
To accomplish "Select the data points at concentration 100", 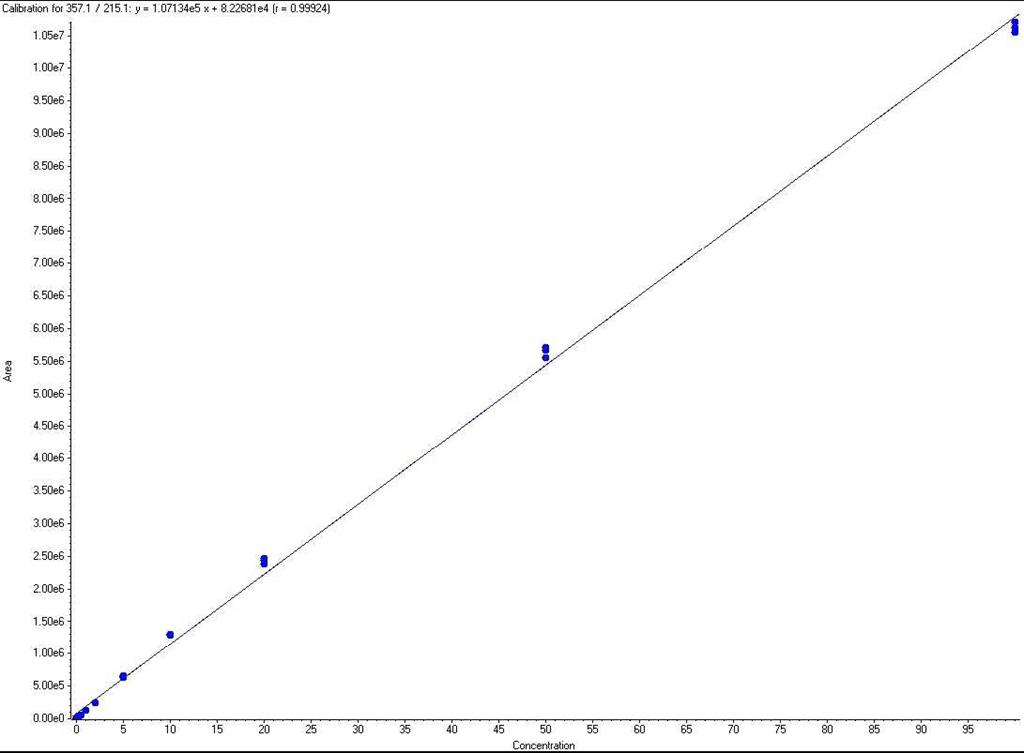I will click(1014, 27).
